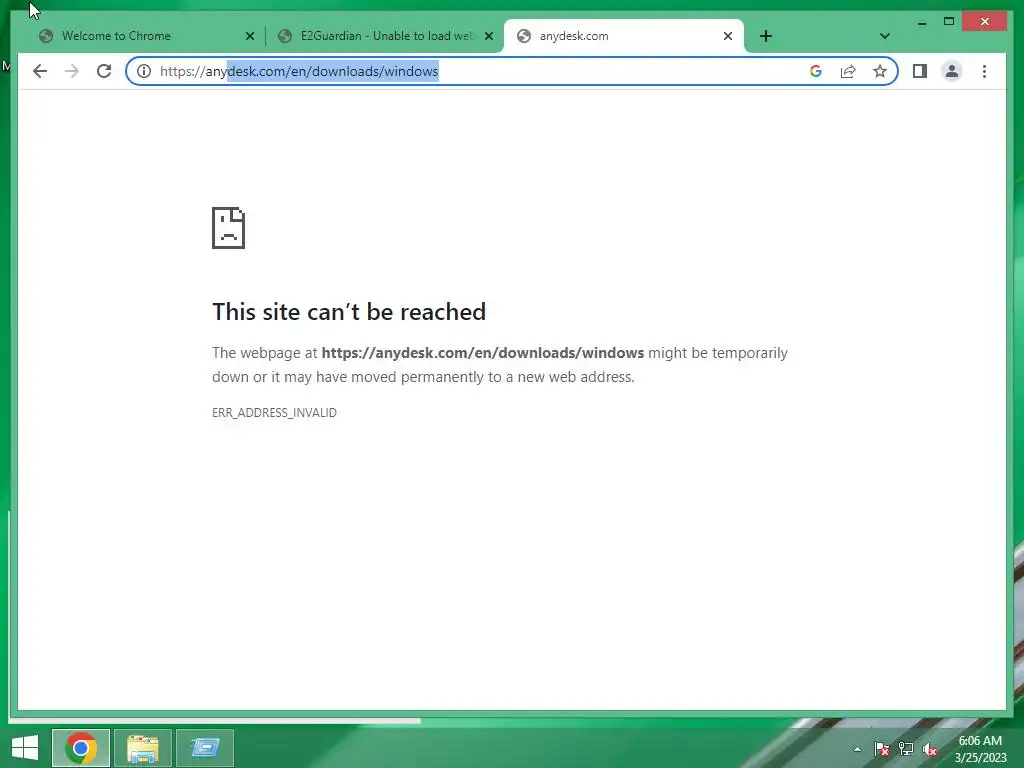Open the Chrome profile avatar menu
1024x768 pixels.
point(952,71)
